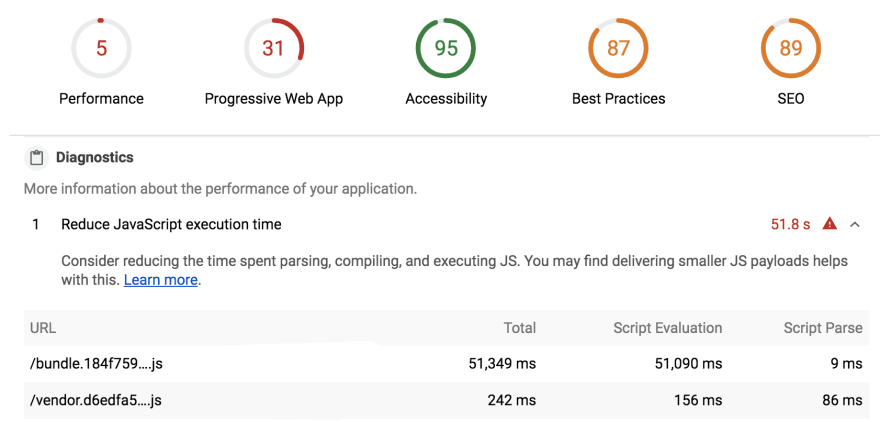Viewport: 880px width, 422px height.
Task: Select the Accessibility score gauge showing 95
Action: [446, 48]
